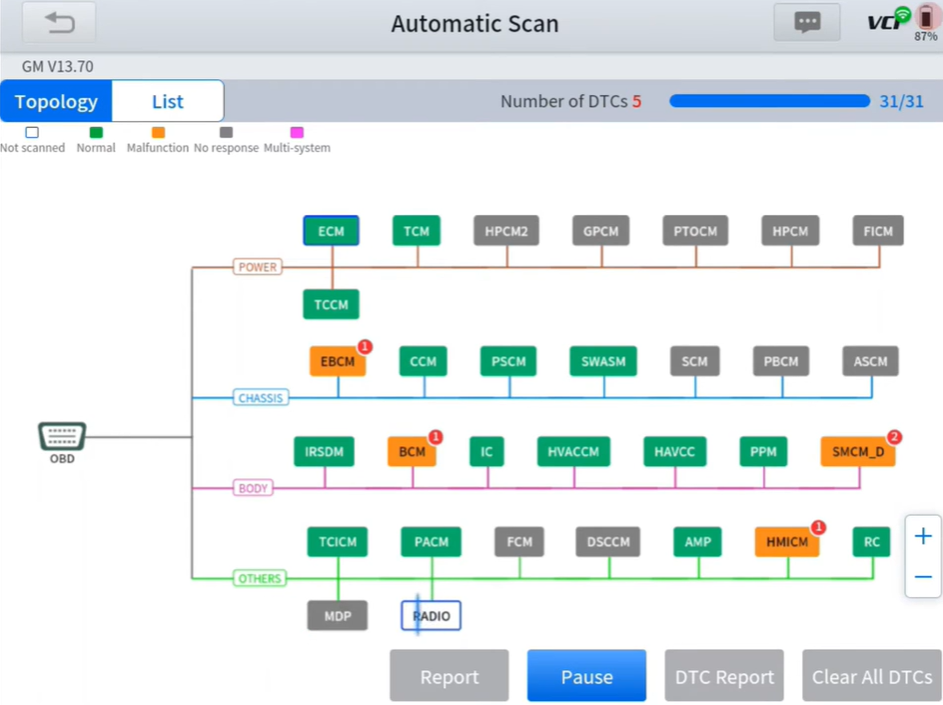
Task: Click the Number of DTCs counter
Action: [x=571, y=101]
